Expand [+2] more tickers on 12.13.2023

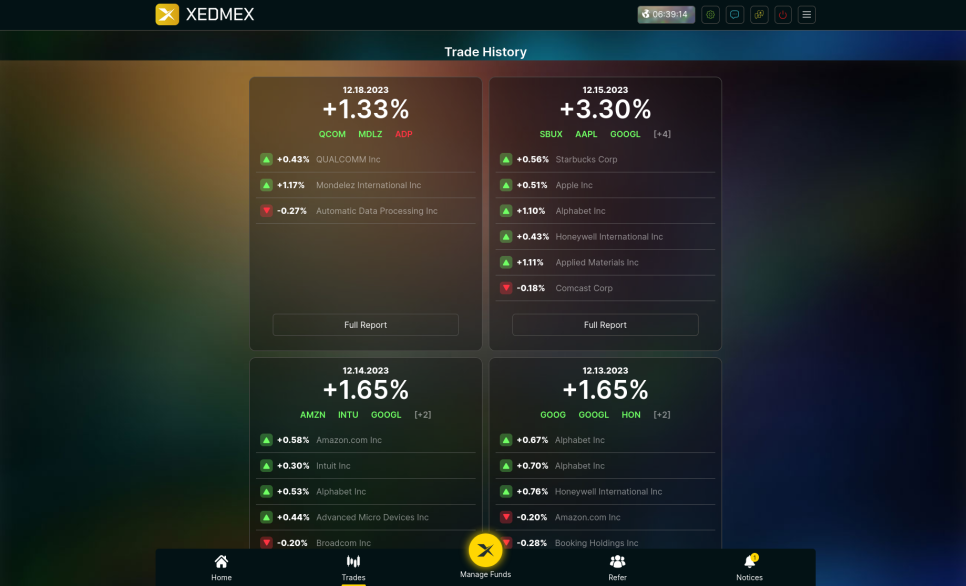(662, 415)
